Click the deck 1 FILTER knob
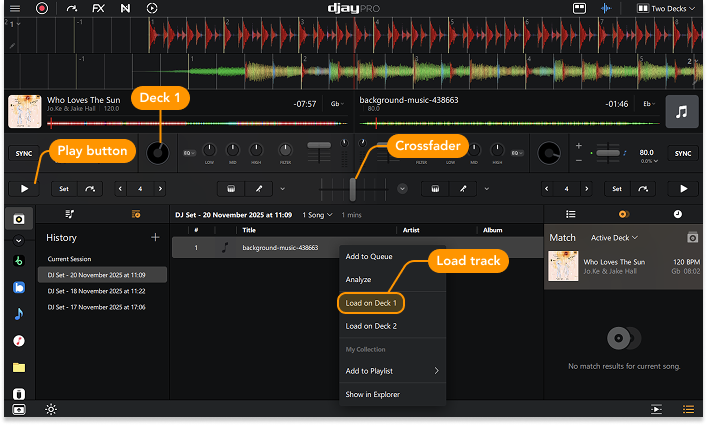Viewport: 707px width, 425px height. (285, 150)
